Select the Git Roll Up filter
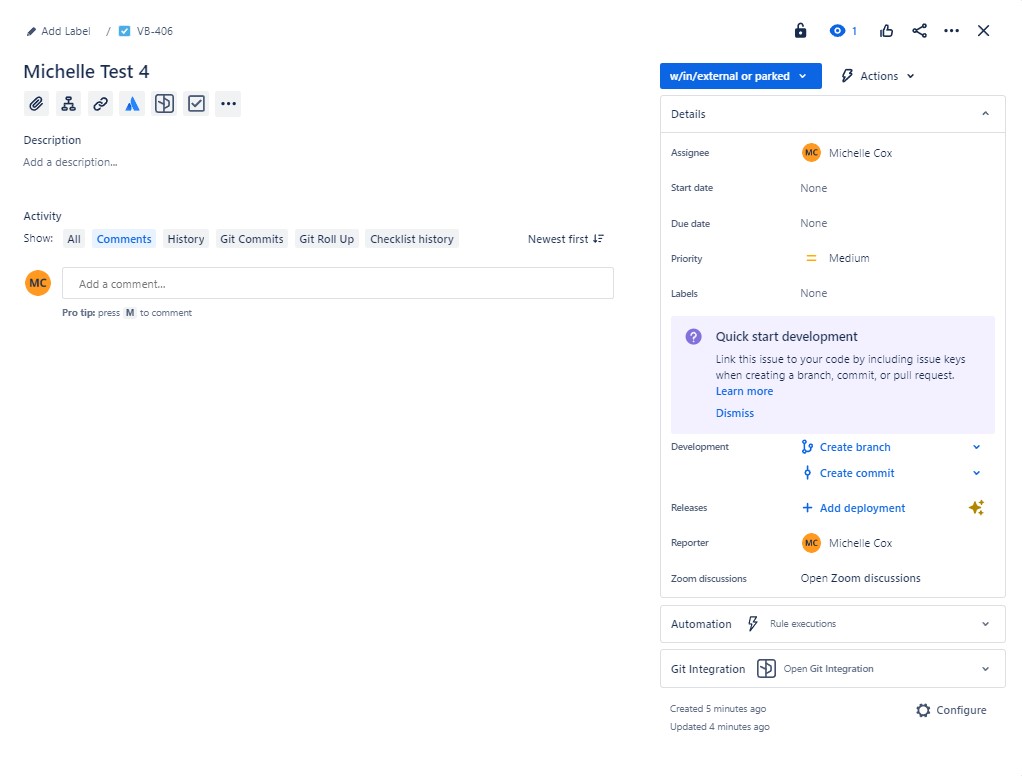The width and height of the screenshot is (1022, 776). point(327,239)
